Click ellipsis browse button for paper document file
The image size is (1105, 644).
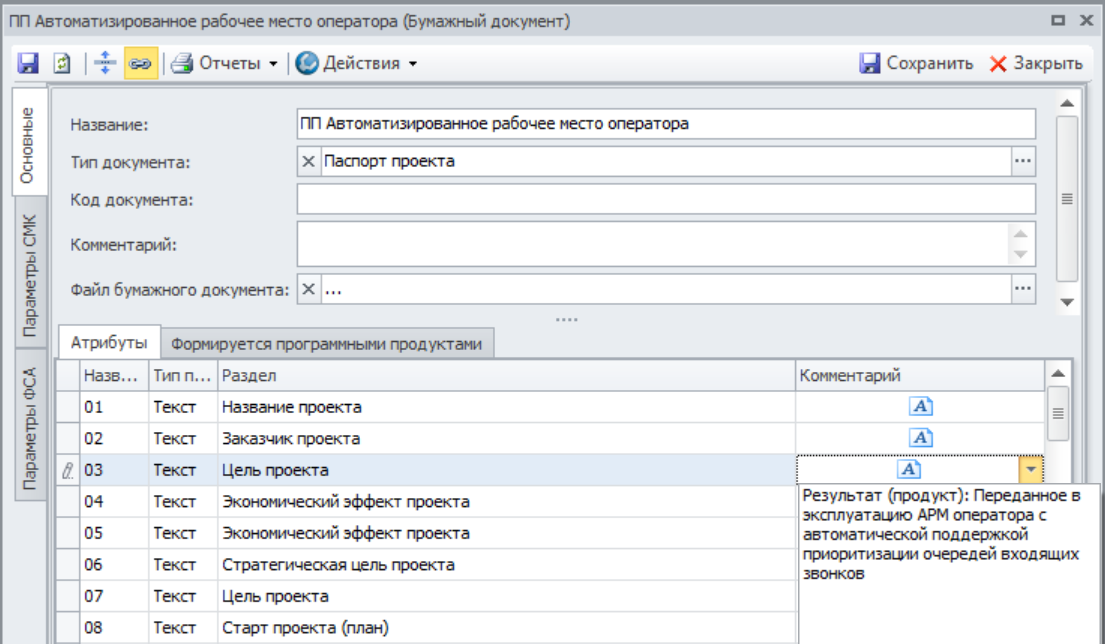coord(1023,289)
